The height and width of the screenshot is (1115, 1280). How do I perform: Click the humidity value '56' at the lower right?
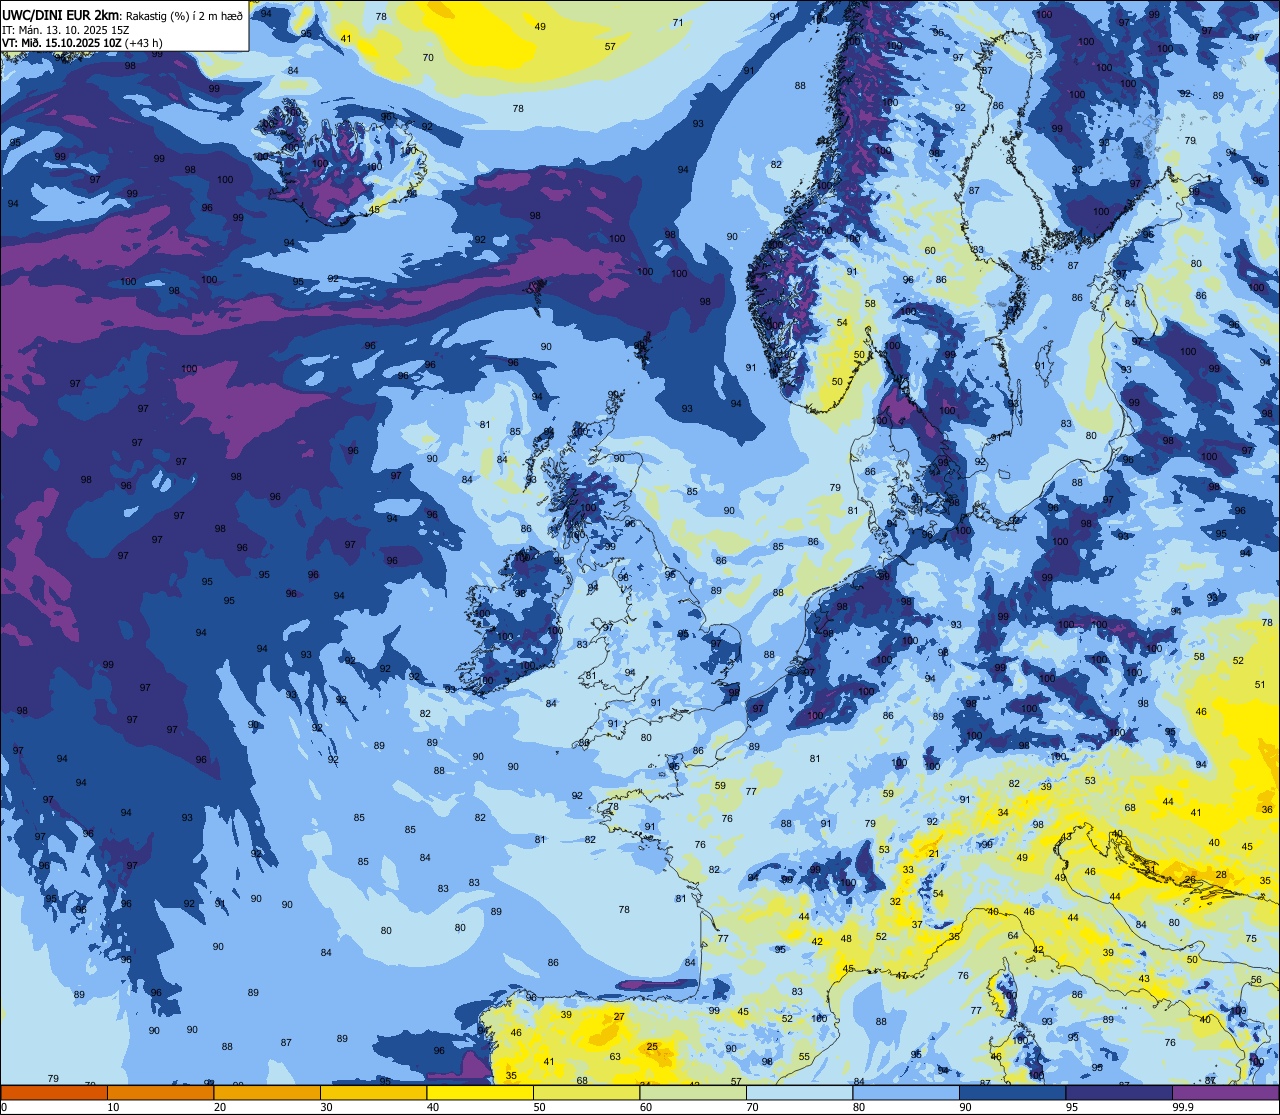pyautogui.click(x=1256, y=979)
